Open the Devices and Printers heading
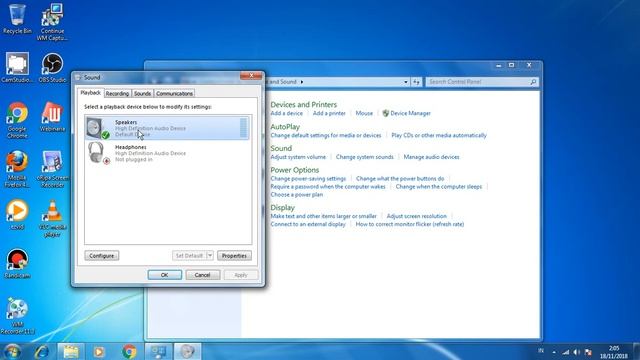The width and height of the screenshot is (640, 360). (x=303, y=104)
